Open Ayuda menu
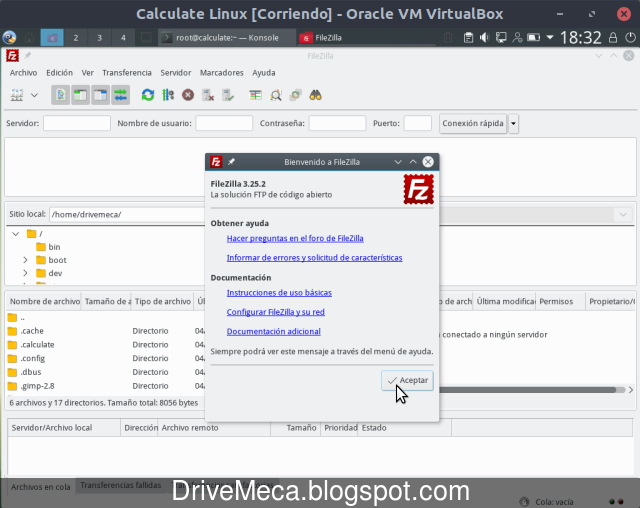Image resolution: width=640 pixels, height=508 pixels. (x=264, y=73)
